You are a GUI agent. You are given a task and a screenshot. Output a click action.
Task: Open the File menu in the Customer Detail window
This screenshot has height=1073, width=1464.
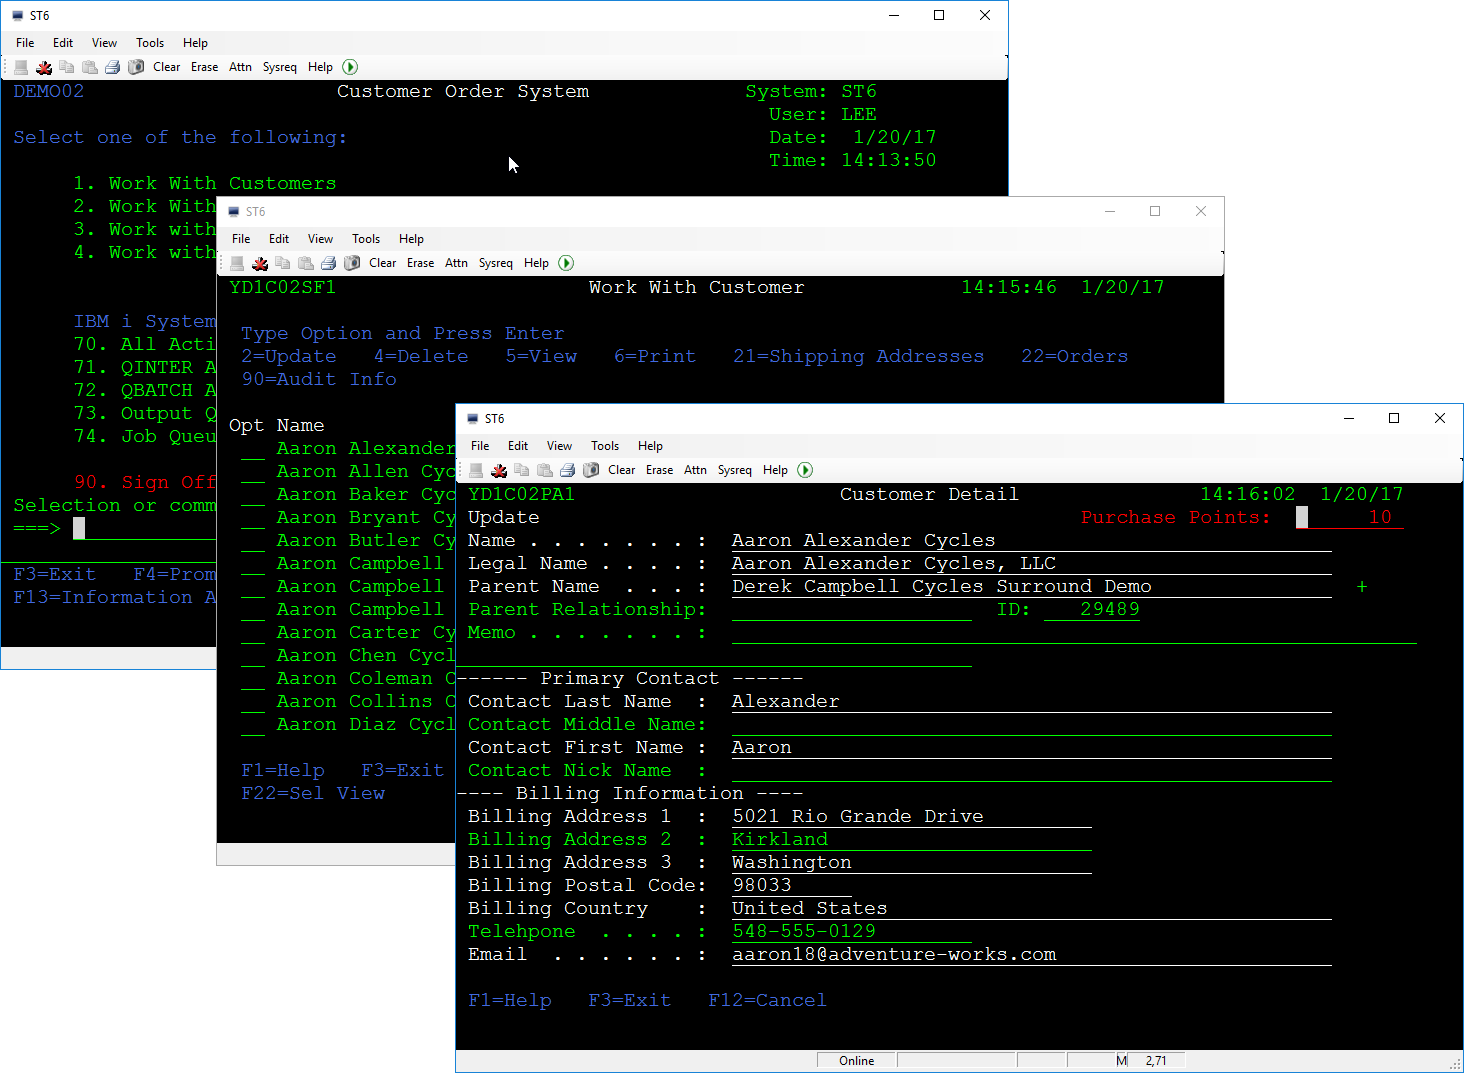[480, 446]
